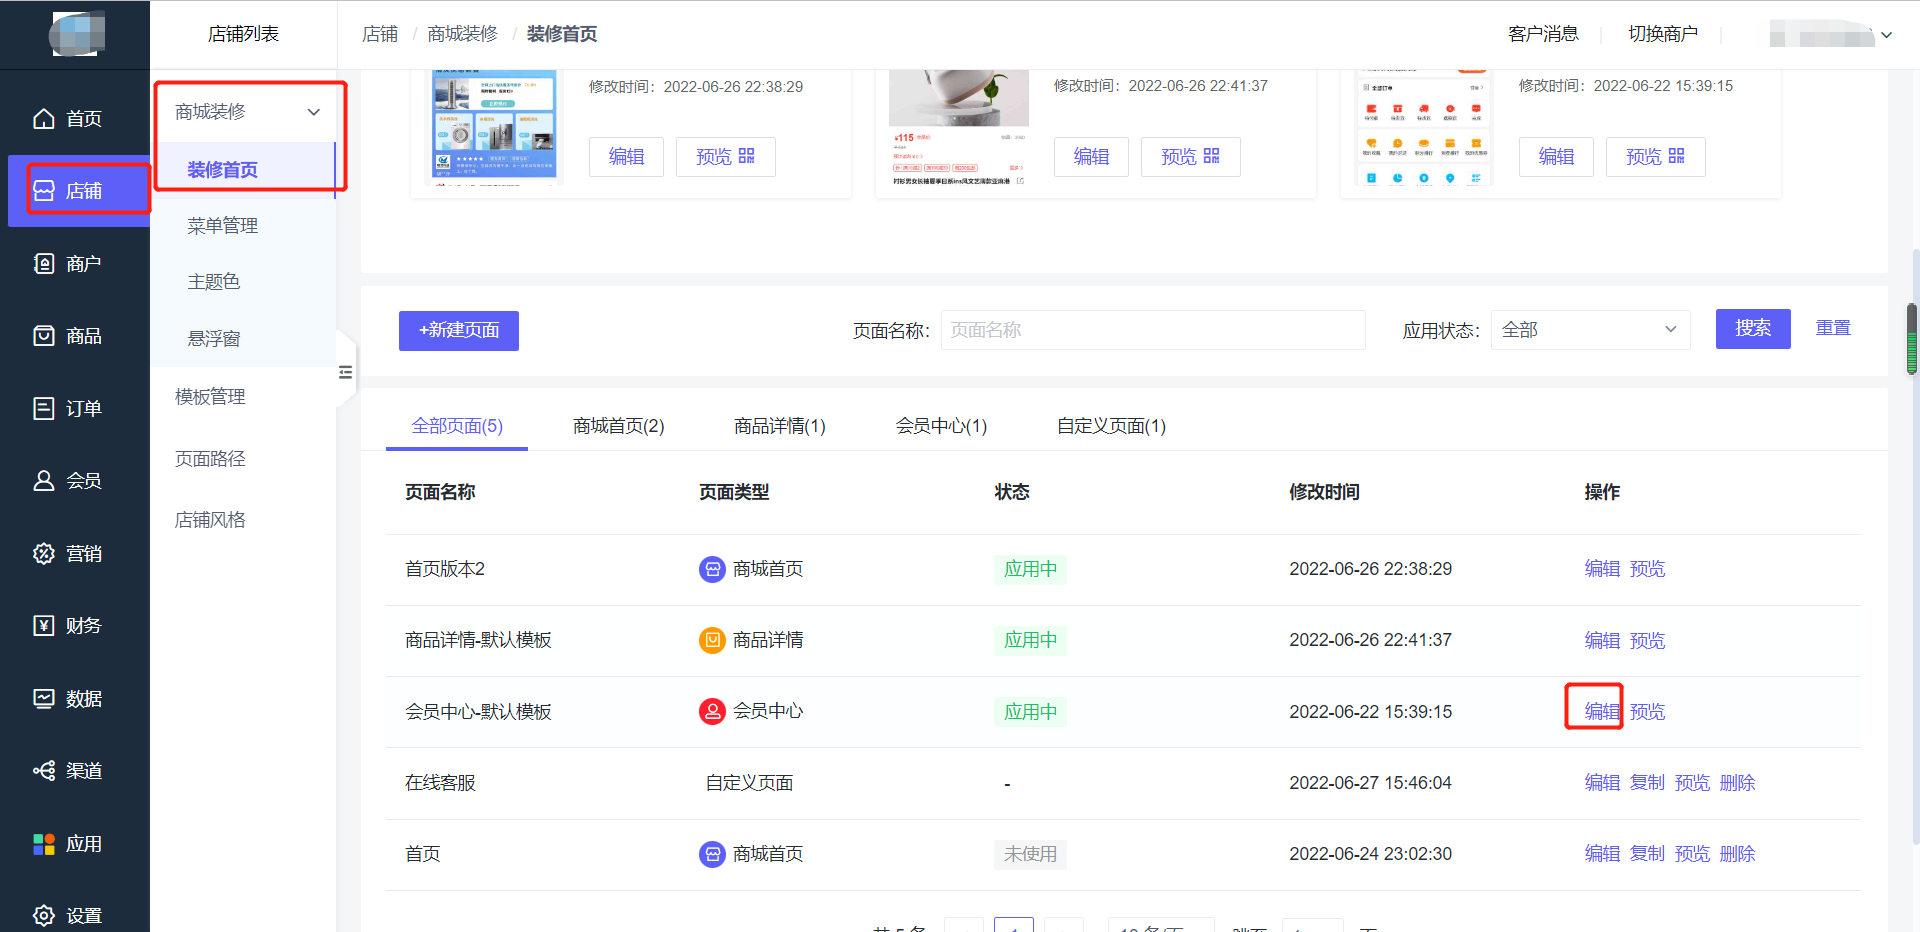Screen dimensions: 1920x932
Task: Click the 数据 data icon in the sidebar
Action: tap(44, 699)
